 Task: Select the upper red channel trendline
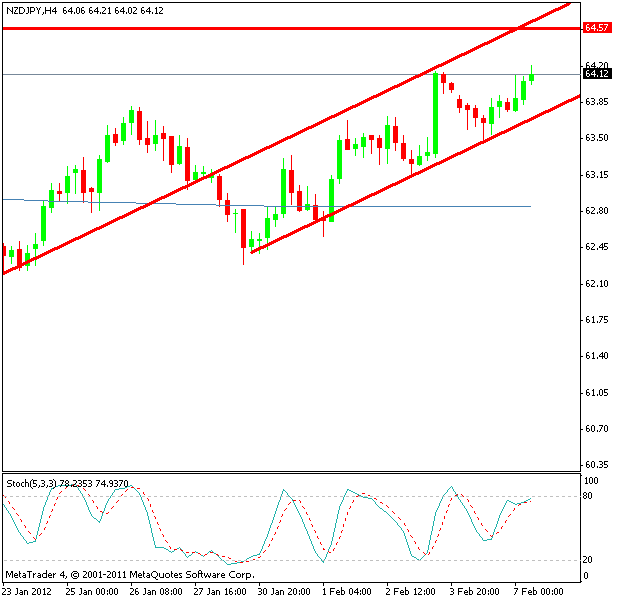pos(287,138)
